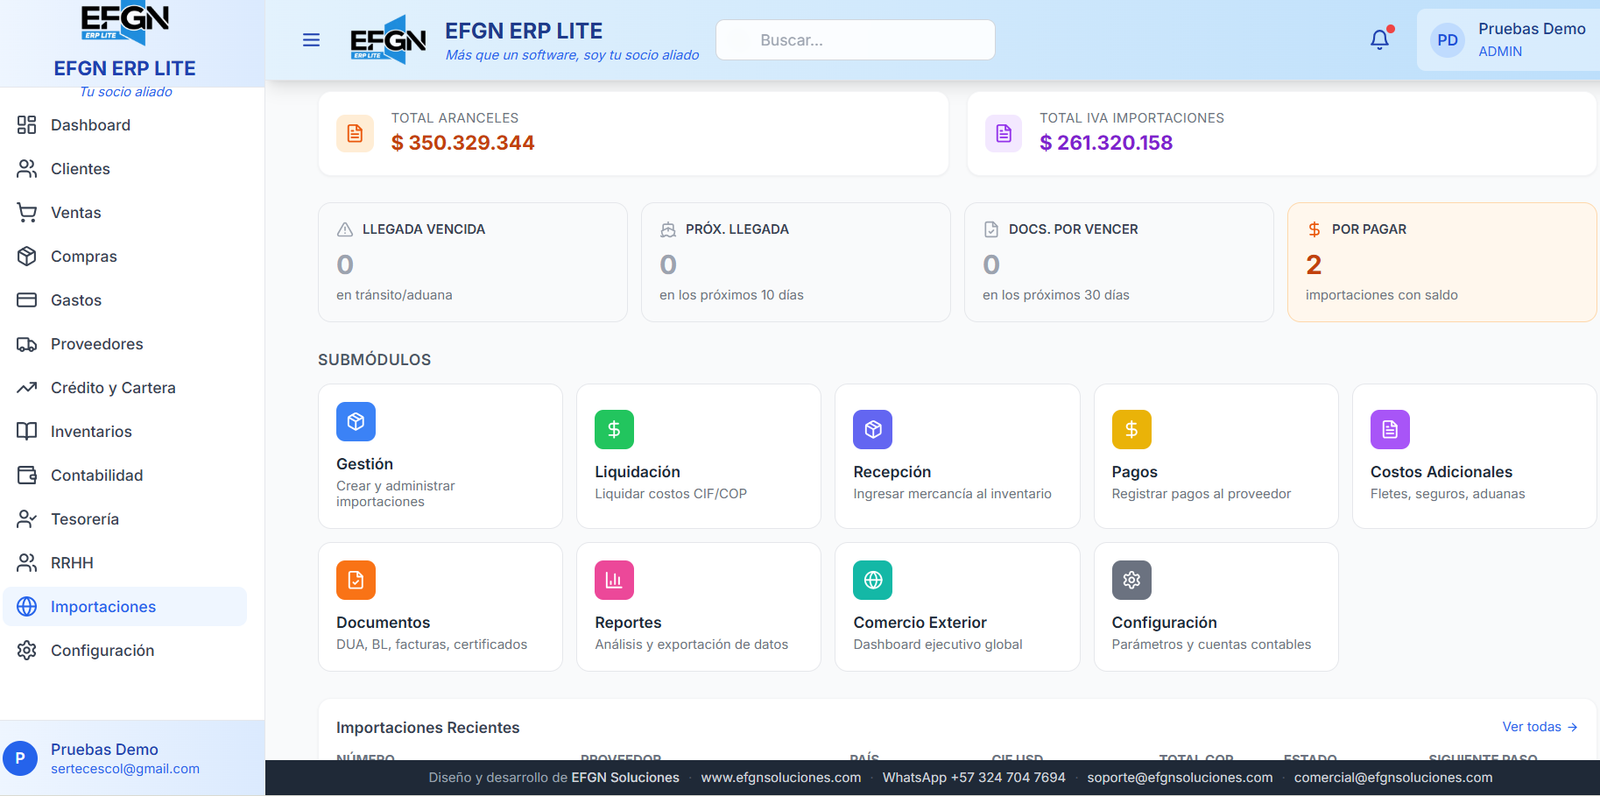Click the purple Costos Adicionales document icon
The image size is (1600, 796).
tap(1390, 430)
